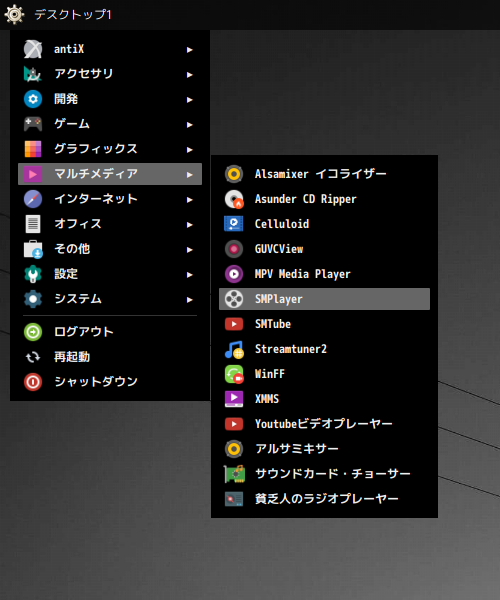This screenshot has height=600, width=500.
Task: Open the 開発 category label
Action: (66, 99)
